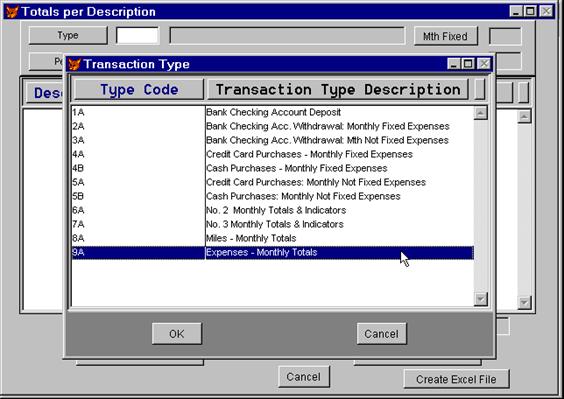Click the down arrow of background list scrollbar

coord(524,303)
